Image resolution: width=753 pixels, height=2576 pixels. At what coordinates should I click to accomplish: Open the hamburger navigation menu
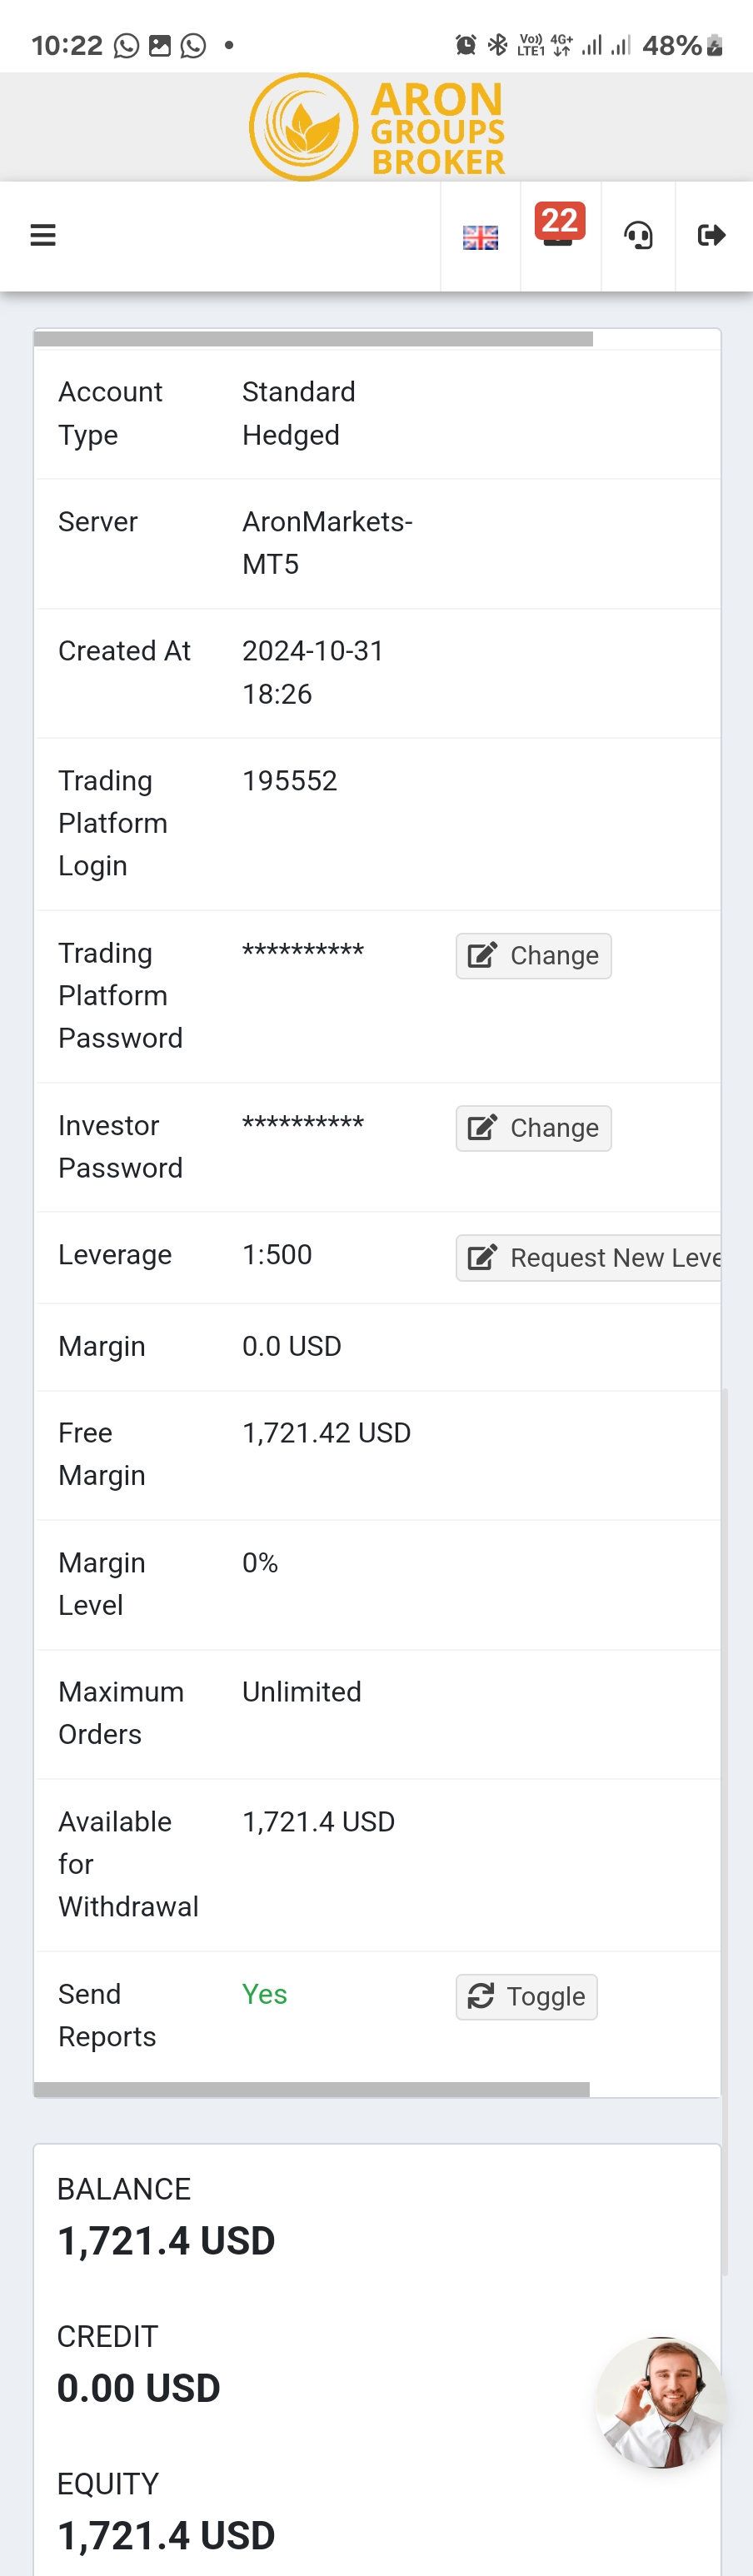coord(43,235)
